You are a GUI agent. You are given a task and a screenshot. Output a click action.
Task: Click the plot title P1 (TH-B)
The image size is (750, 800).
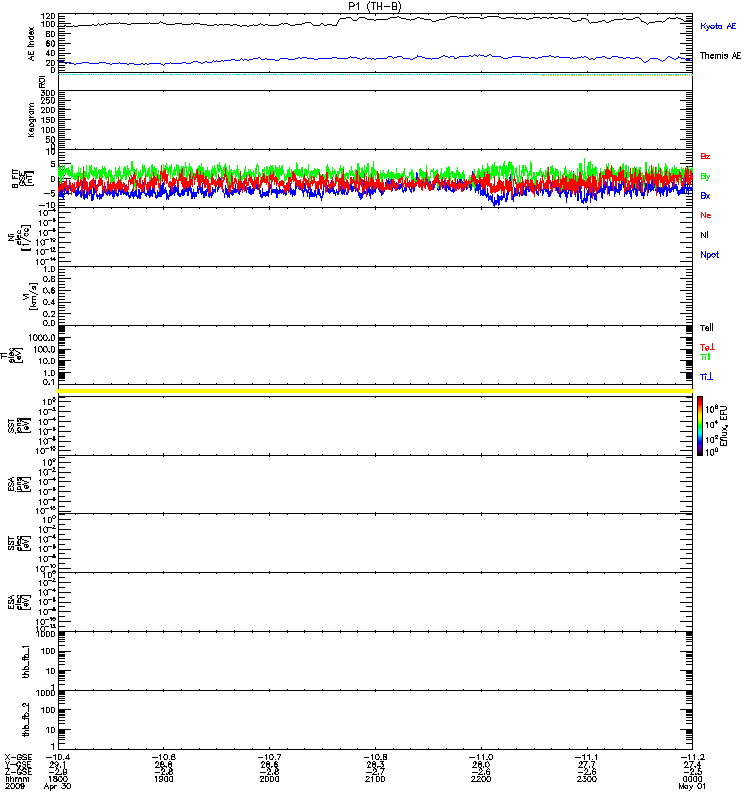374,6
